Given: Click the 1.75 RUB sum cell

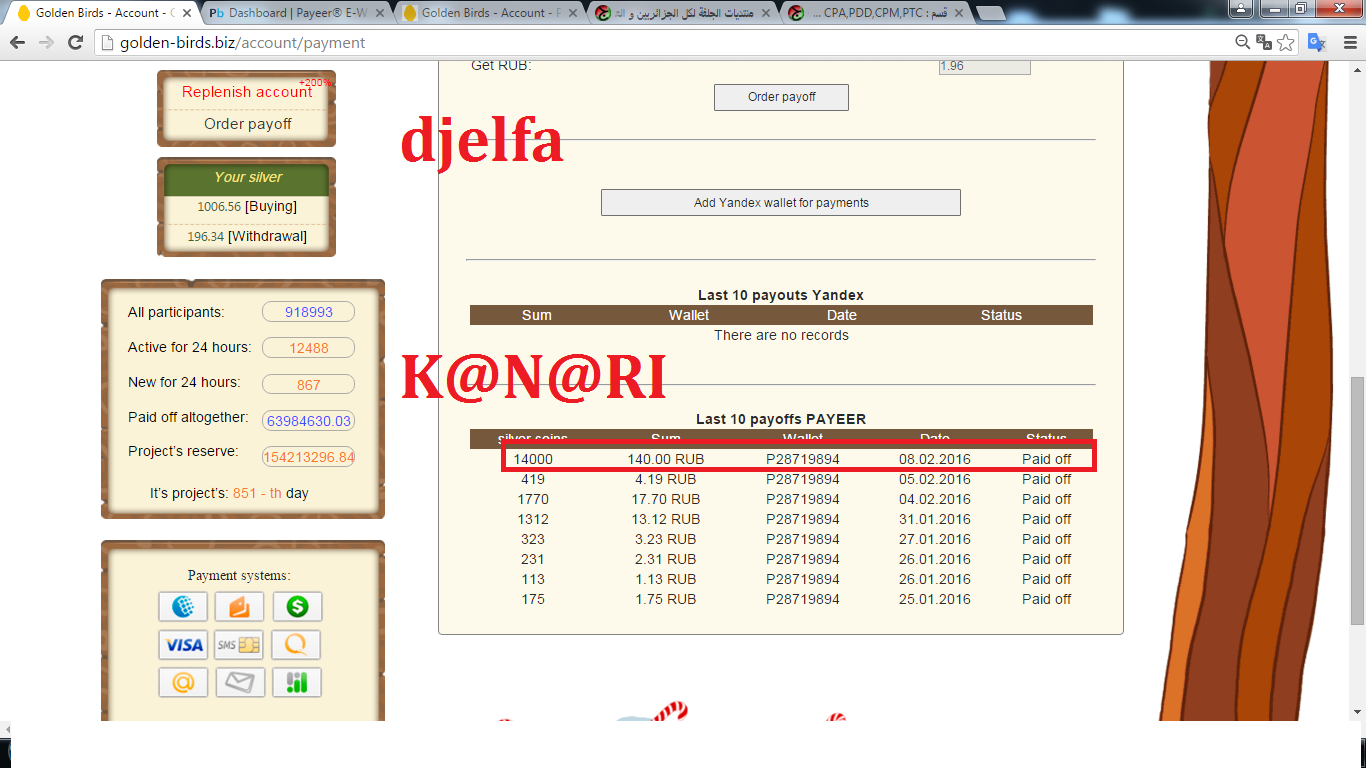Looking at the screenshot, I should coord(665,599).
